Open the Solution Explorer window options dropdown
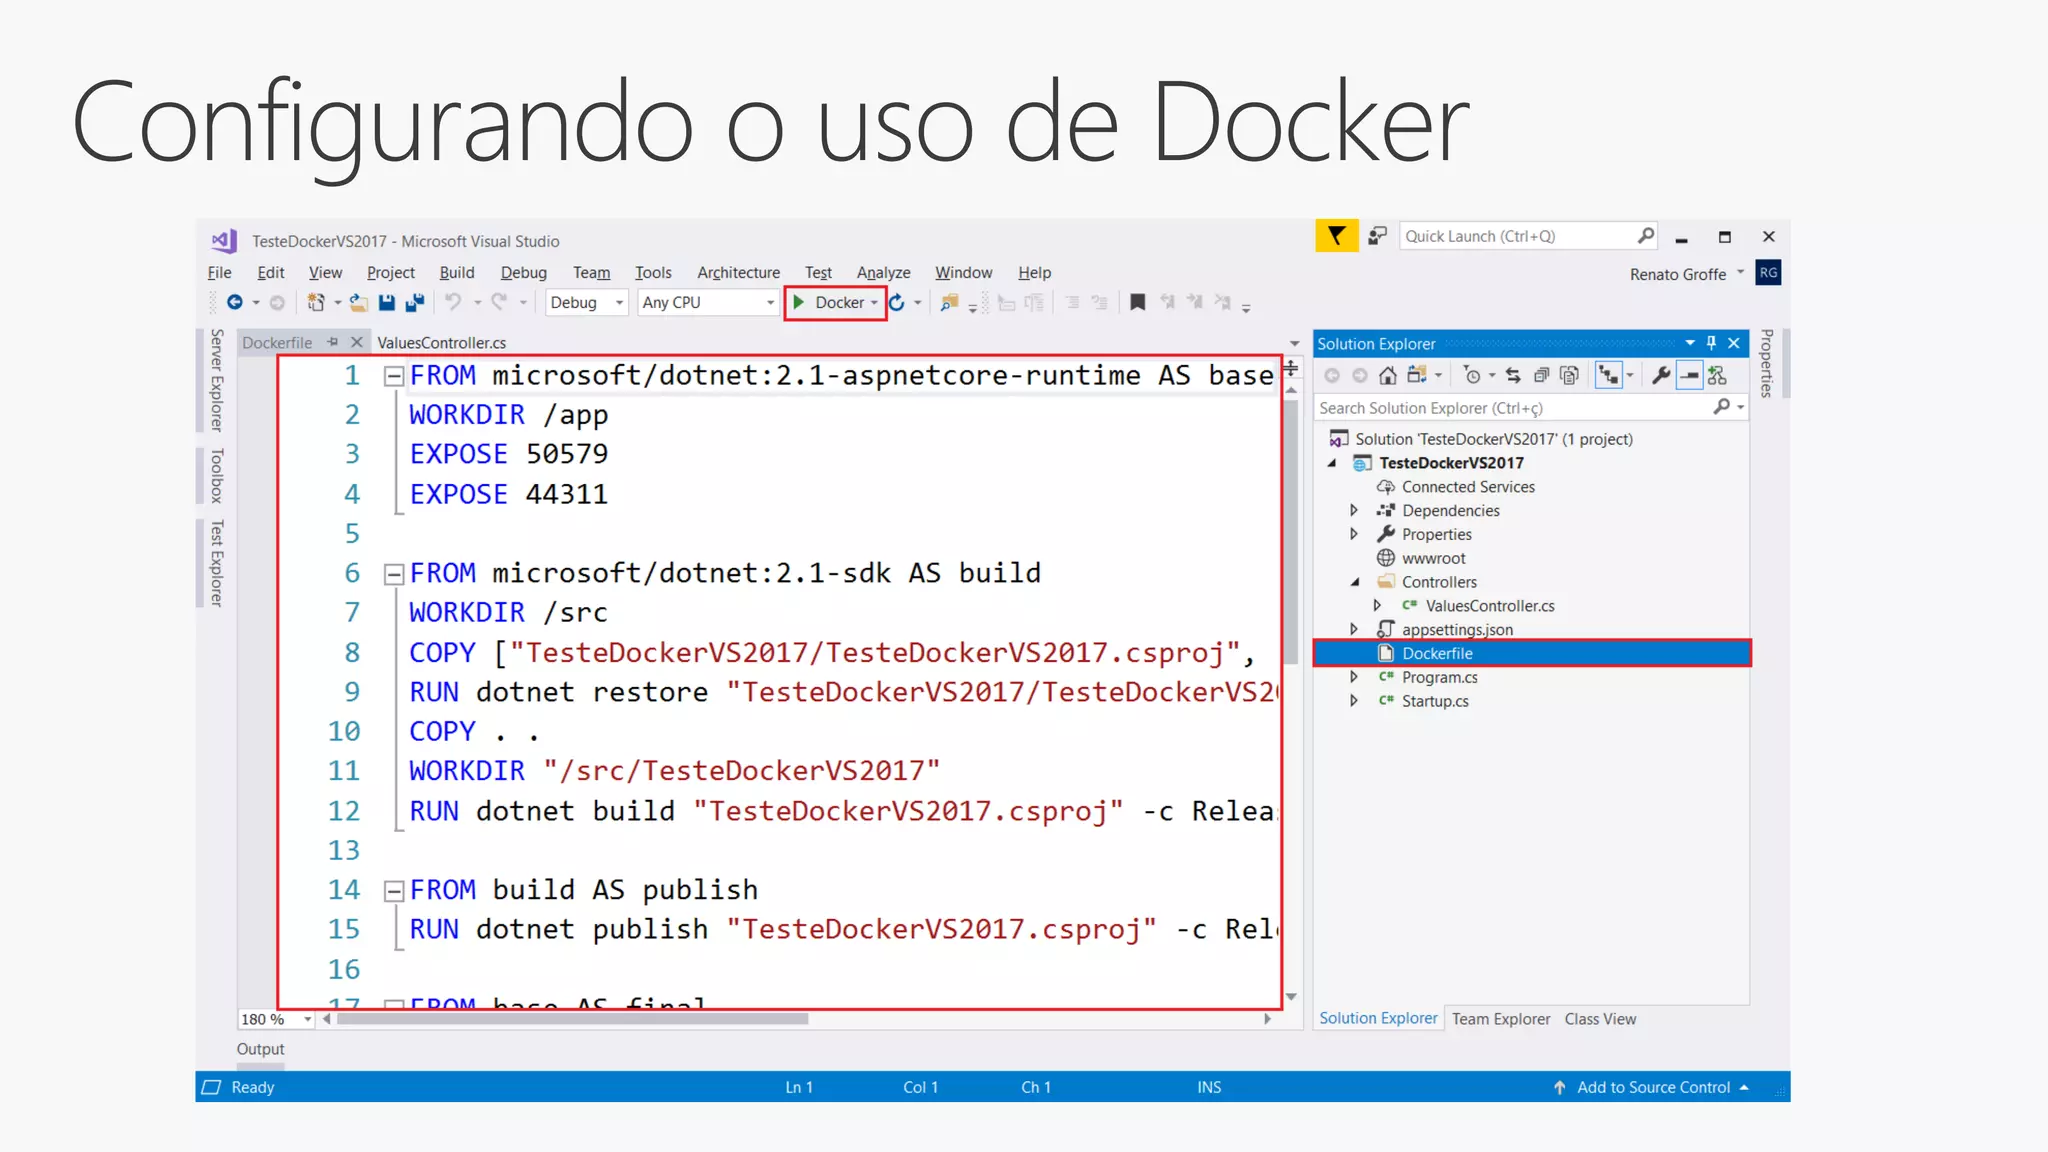 coord(1690,343)
